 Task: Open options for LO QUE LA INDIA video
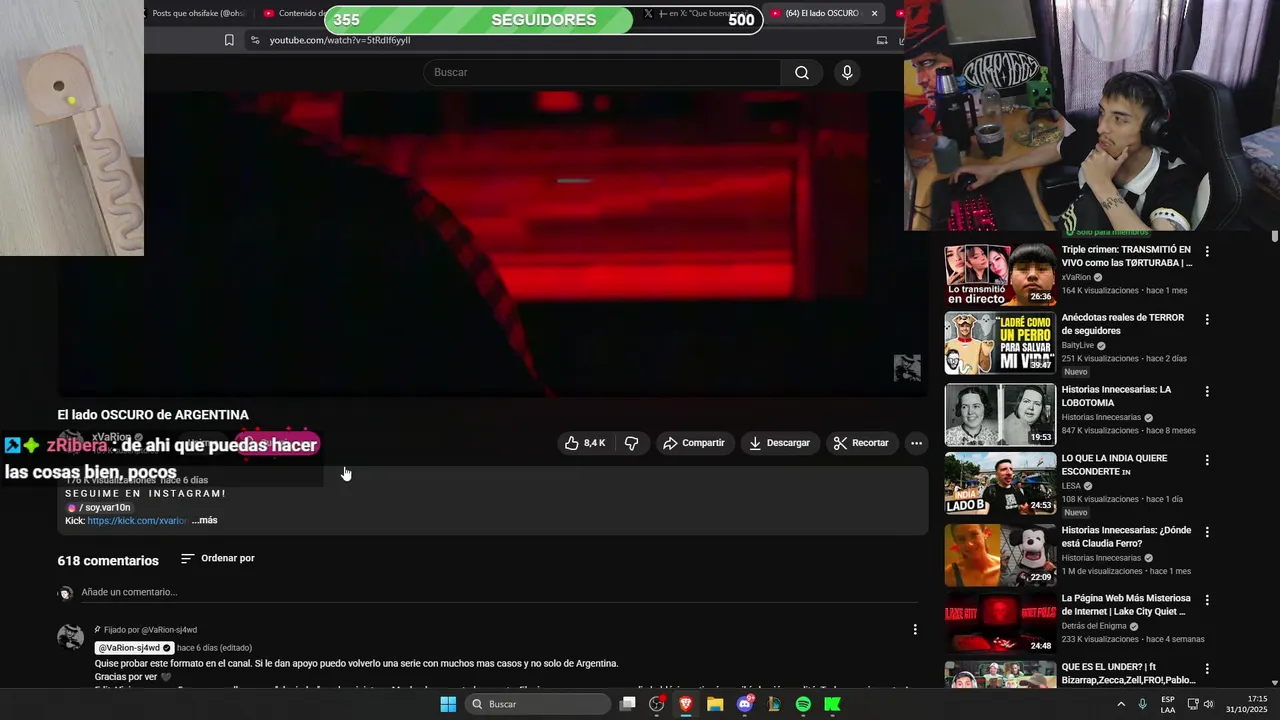(x=1207, y=460)
